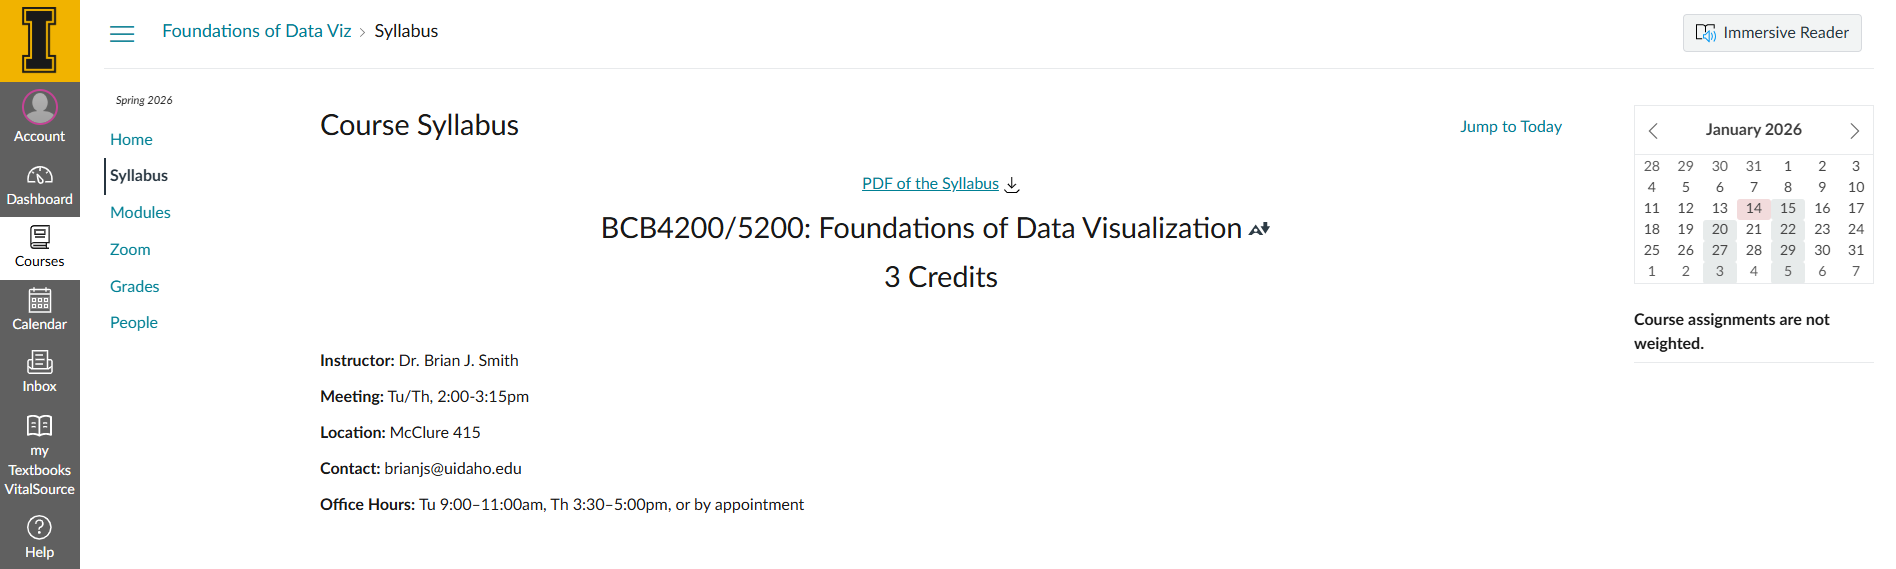Click the Jump to Today link
Viewport: 1896px width, 569px height.
[1510, 127]
